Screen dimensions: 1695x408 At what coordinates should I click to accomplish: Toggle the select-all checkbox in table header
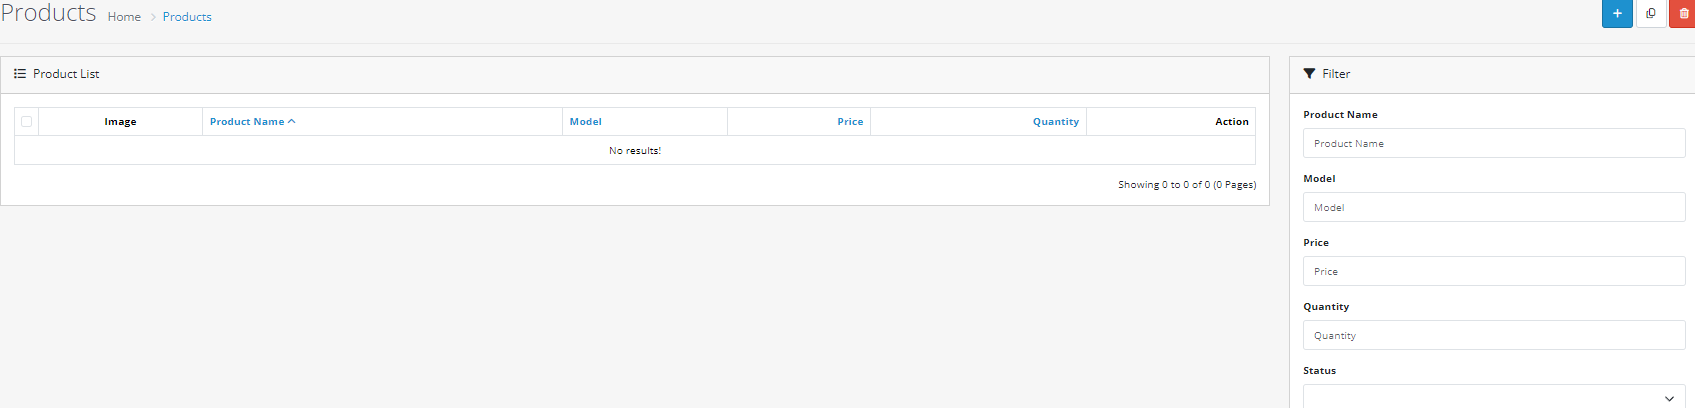27,122
